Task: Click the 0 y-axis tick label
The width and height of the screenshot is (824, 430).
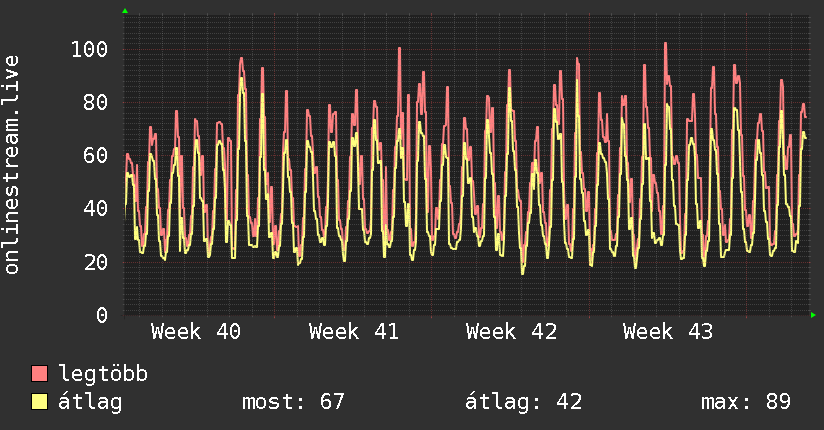Action: (102, 315)
